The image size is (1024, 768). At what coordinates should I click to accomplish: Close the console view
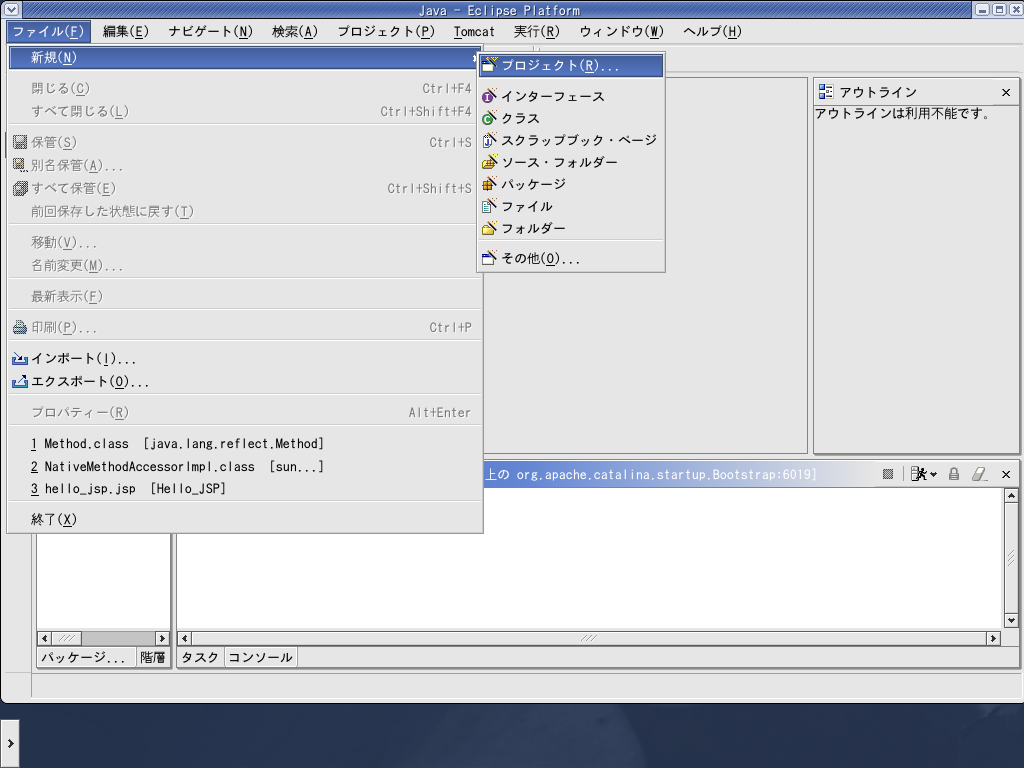[1006, 475]
